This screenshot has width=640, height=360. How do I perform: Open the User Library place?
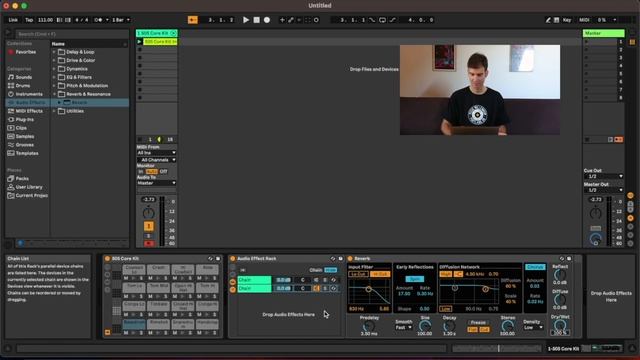[29, 187]
